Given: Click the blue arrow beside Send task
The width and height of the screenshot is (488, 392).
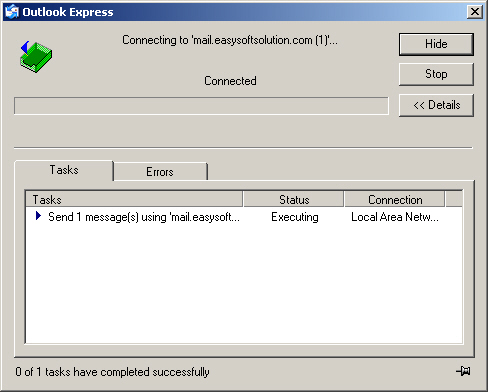Looking at the screenshot, I should pyautogui.click(x=38, y=216).
